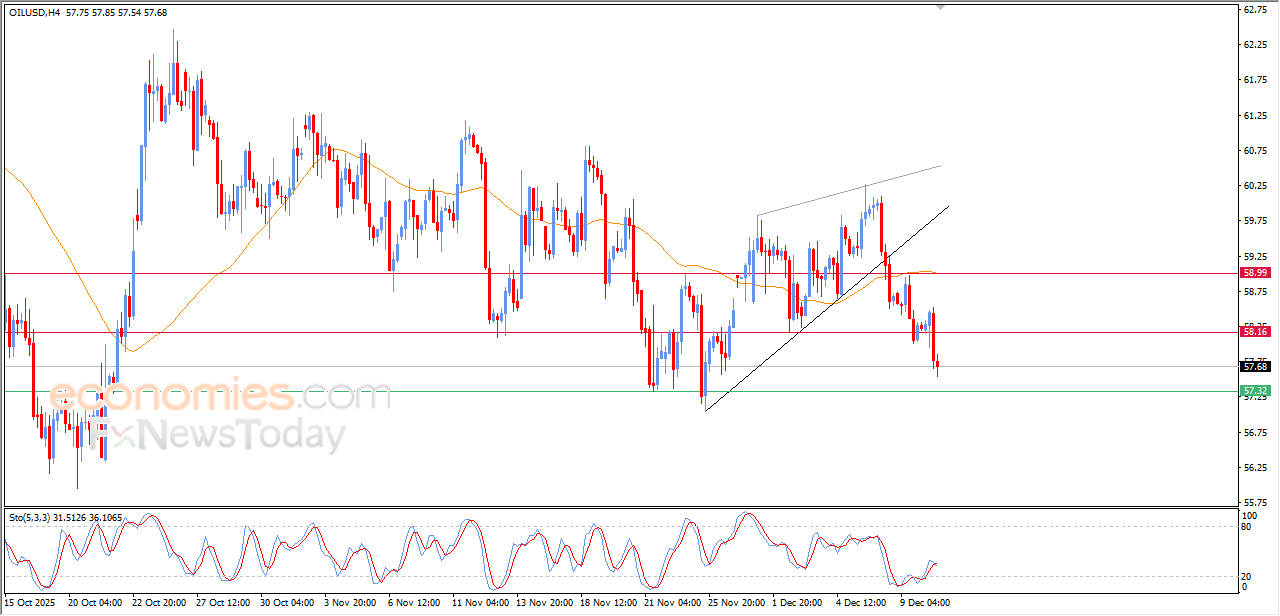This screenshot has width=1280, height=616.
Task: Click the black 57.68 current price label
Action: pyautogui.click(x=1255, y=366)
